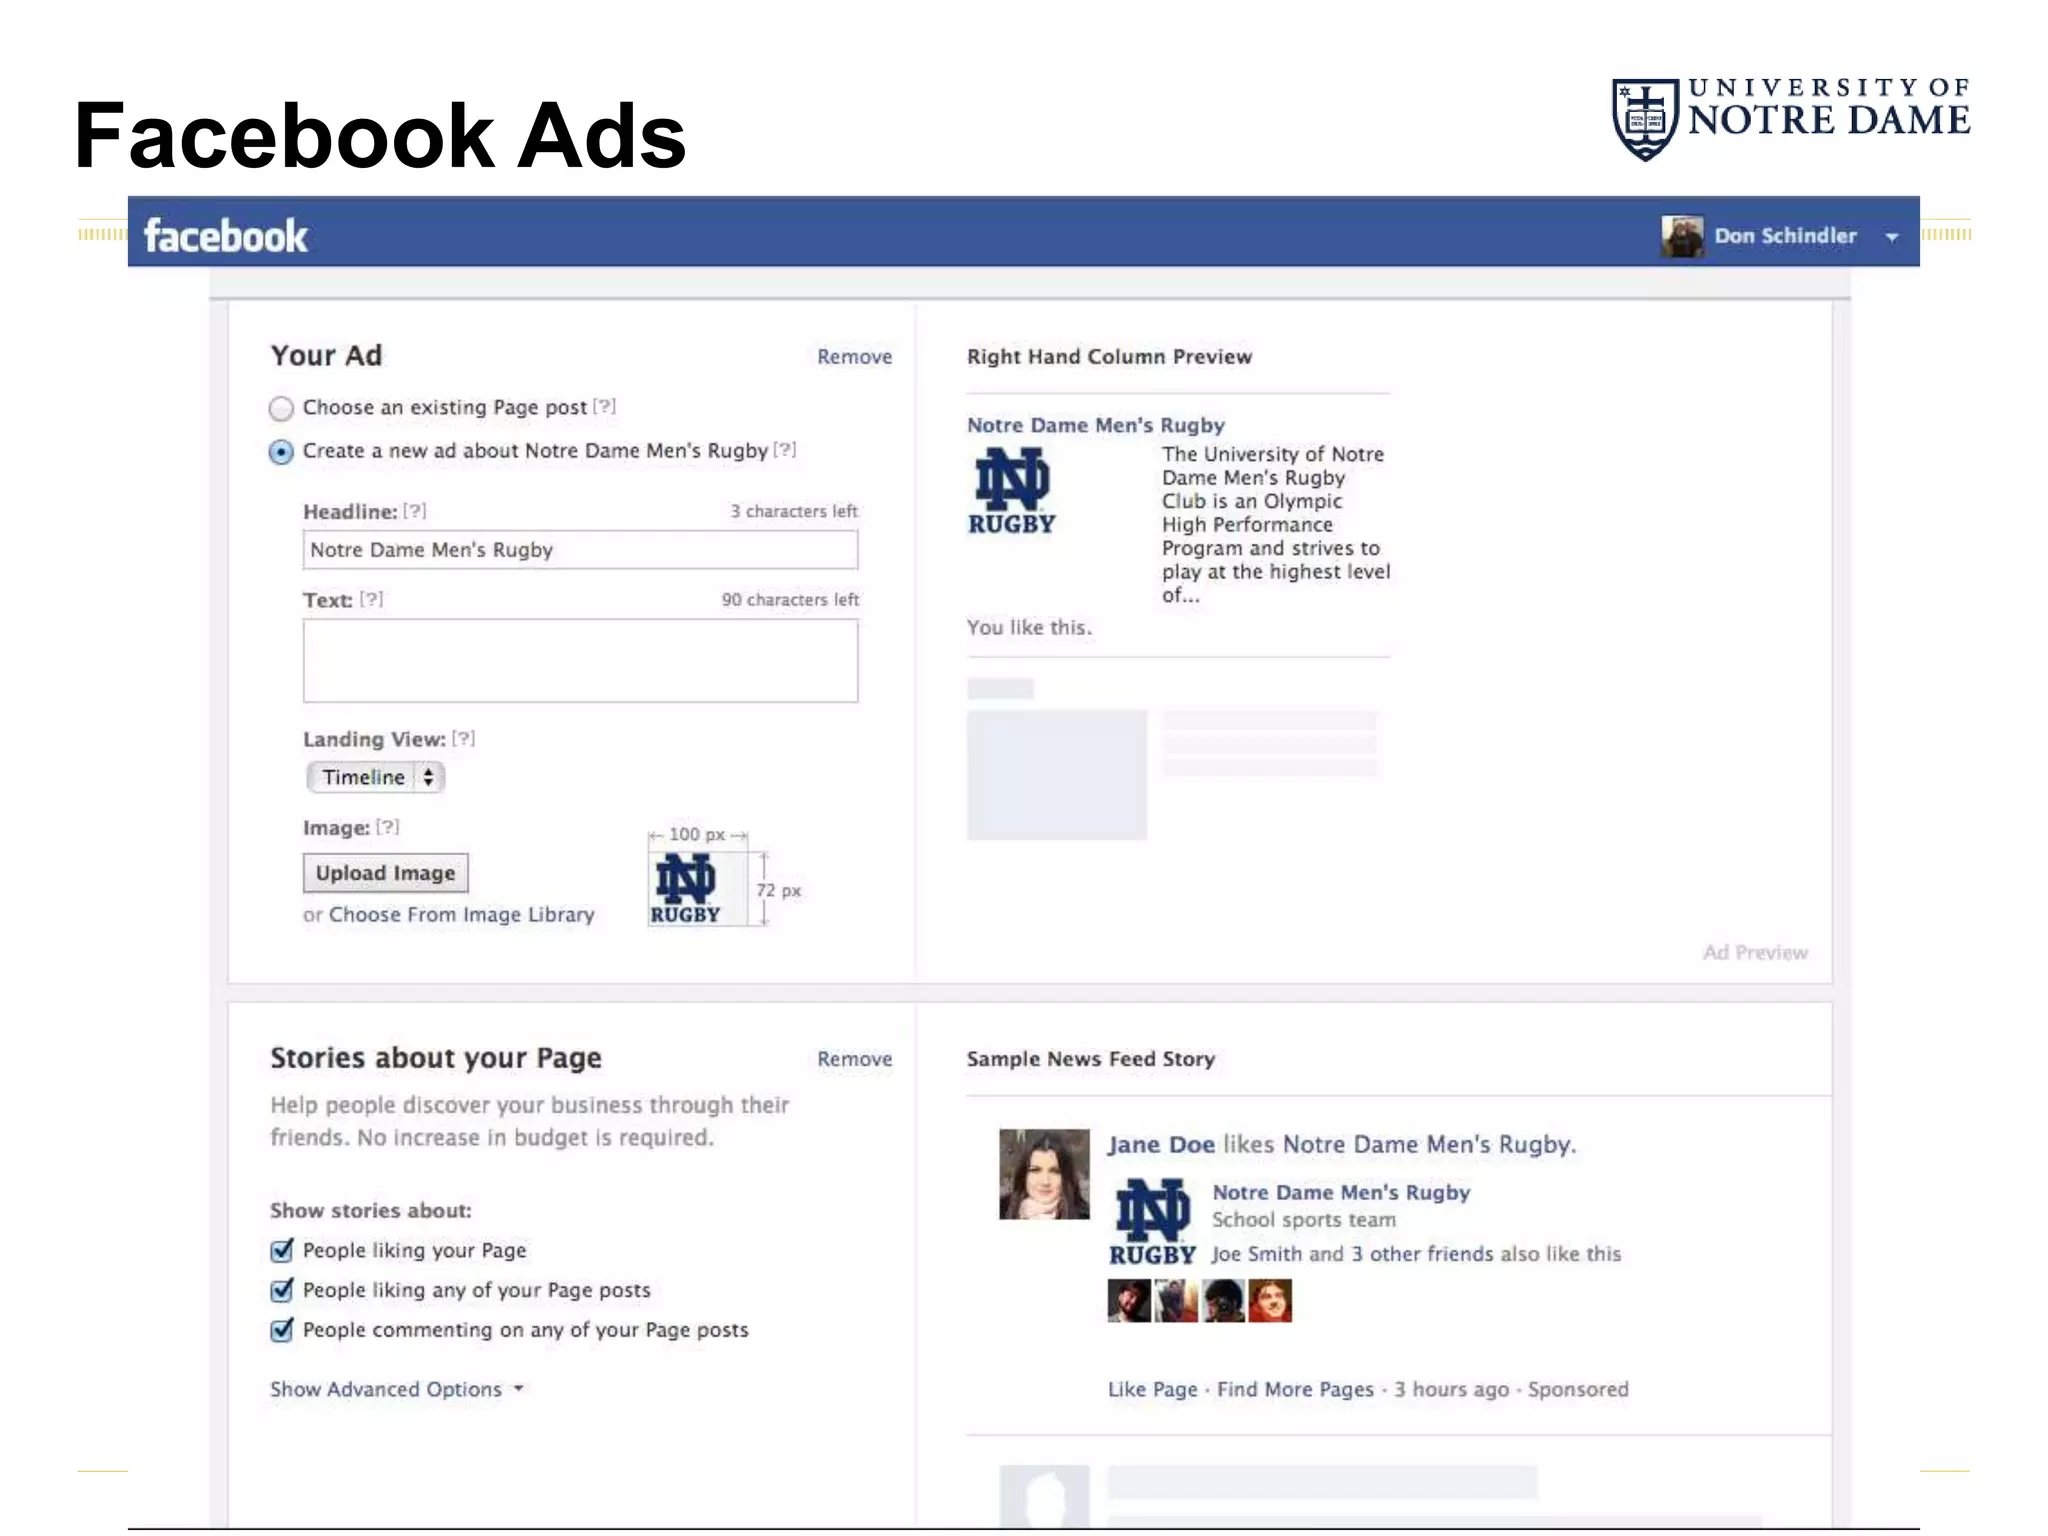Open the Timeline landing view dropdown
2048x1536 pixels.
tap(375, 777)
